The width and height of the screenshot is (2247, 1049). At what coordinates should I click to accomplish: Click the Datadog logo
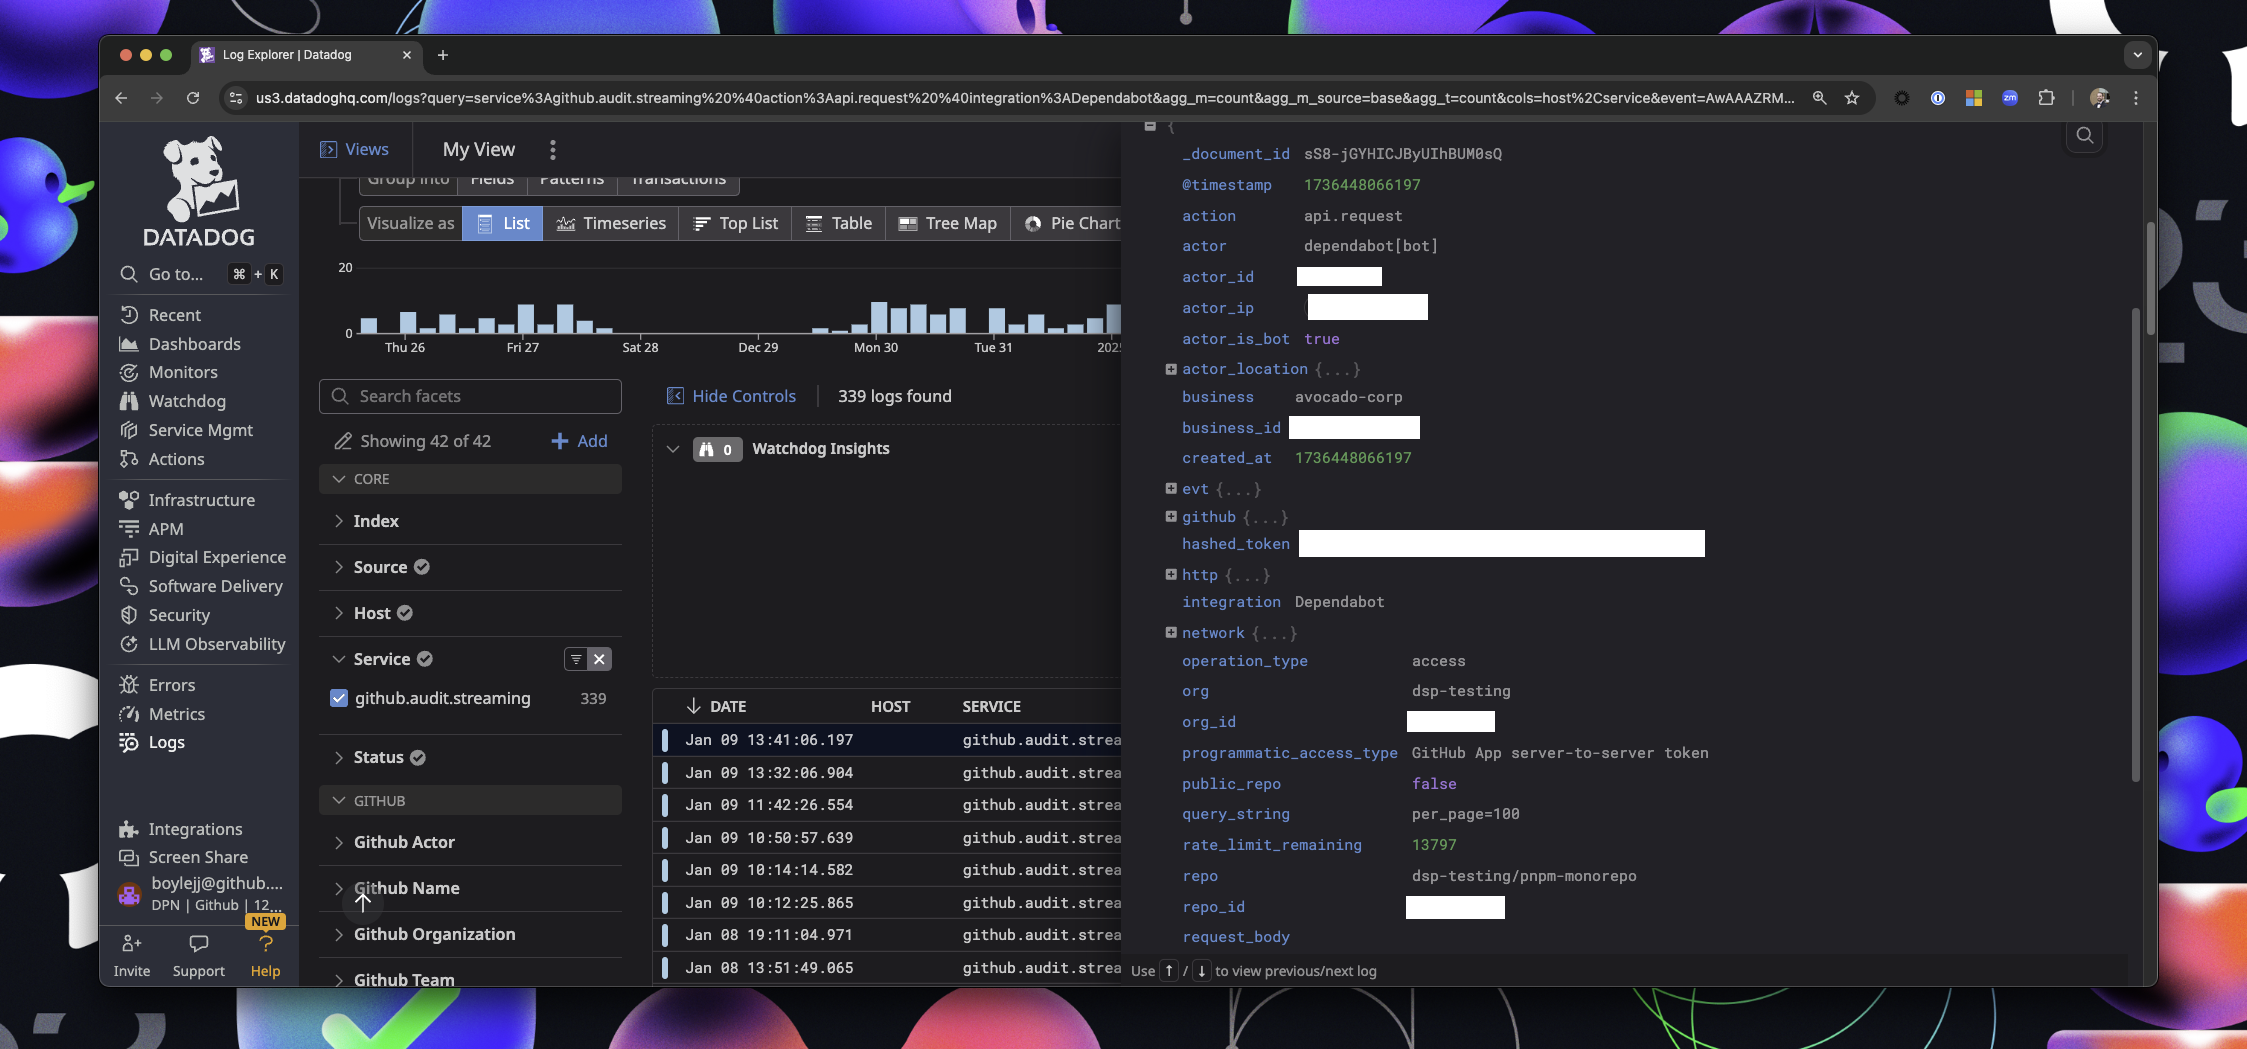click(x=199, y=191)
